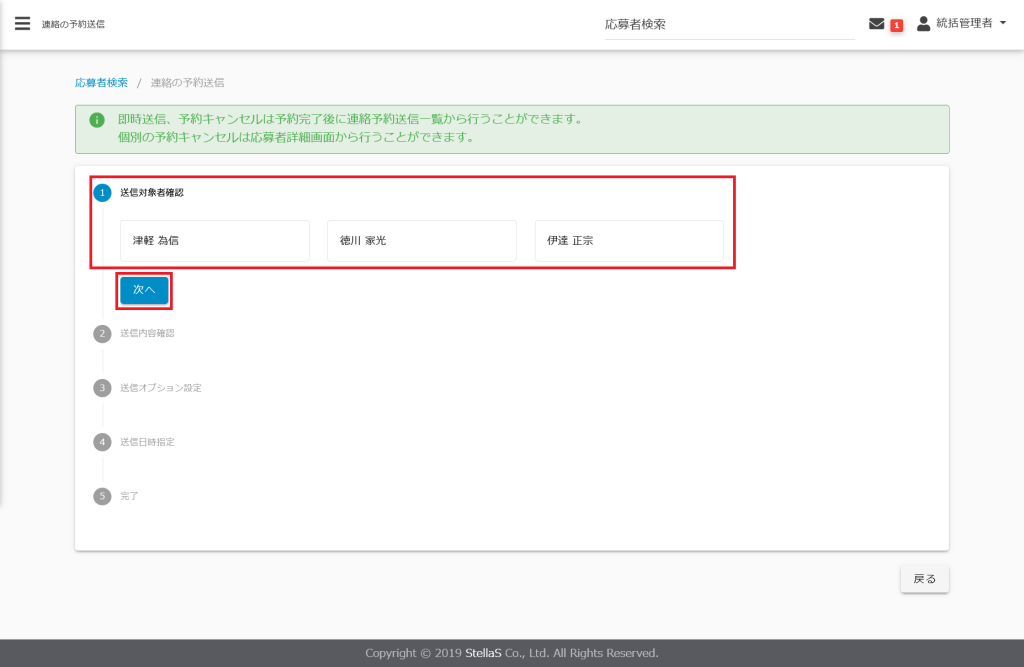
Task: Click step 1 circle icon
Action: coord(102,192)
